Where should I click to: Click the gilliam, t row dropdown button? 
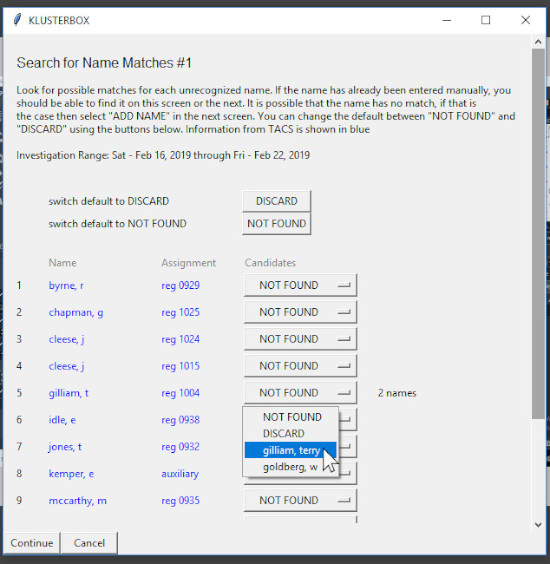click(300, 393)
